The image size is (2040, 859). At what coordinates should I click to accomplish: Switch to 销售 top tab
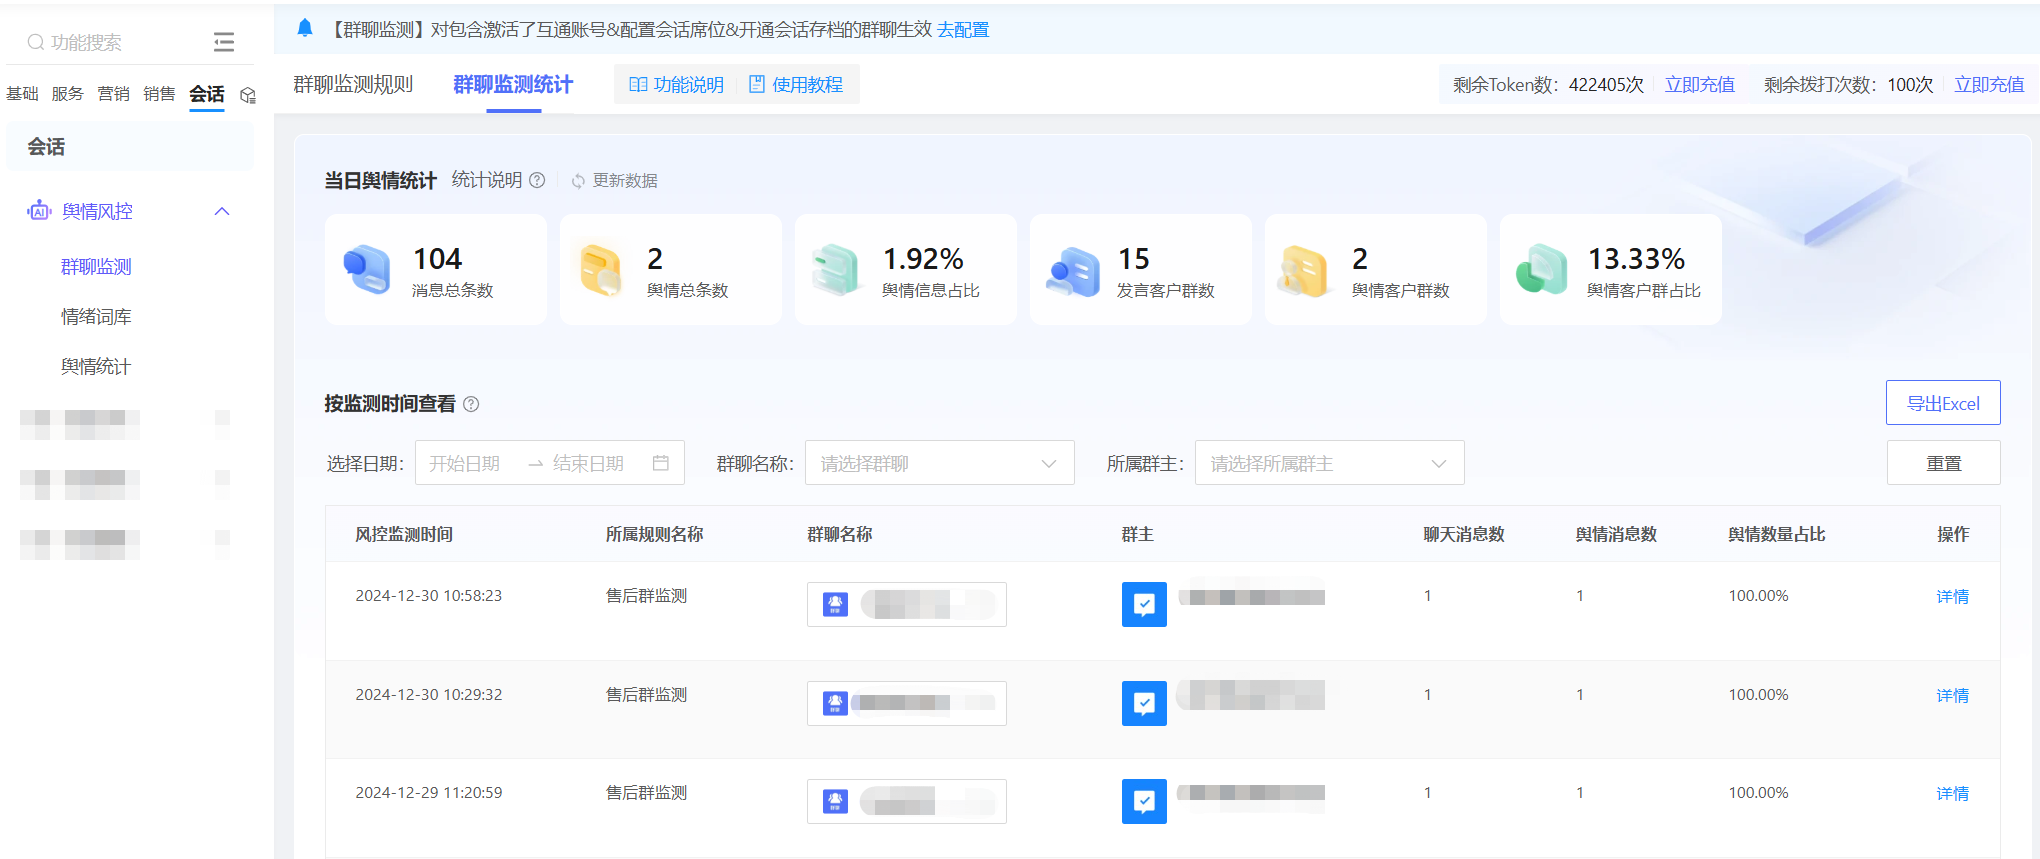point(159,94)
